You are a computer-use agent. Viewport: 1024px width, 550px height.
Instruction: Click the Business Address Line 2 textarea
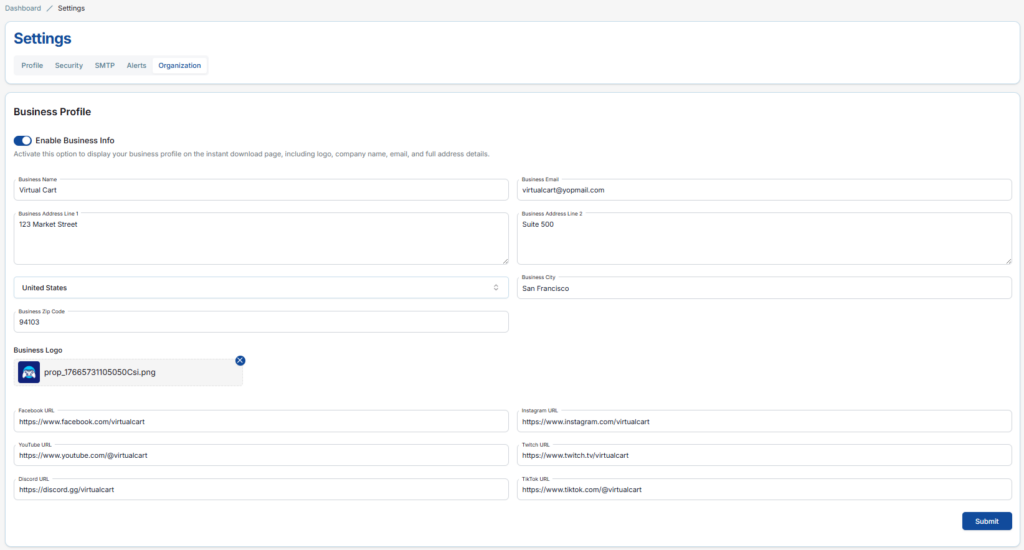(x=764, y=240)
